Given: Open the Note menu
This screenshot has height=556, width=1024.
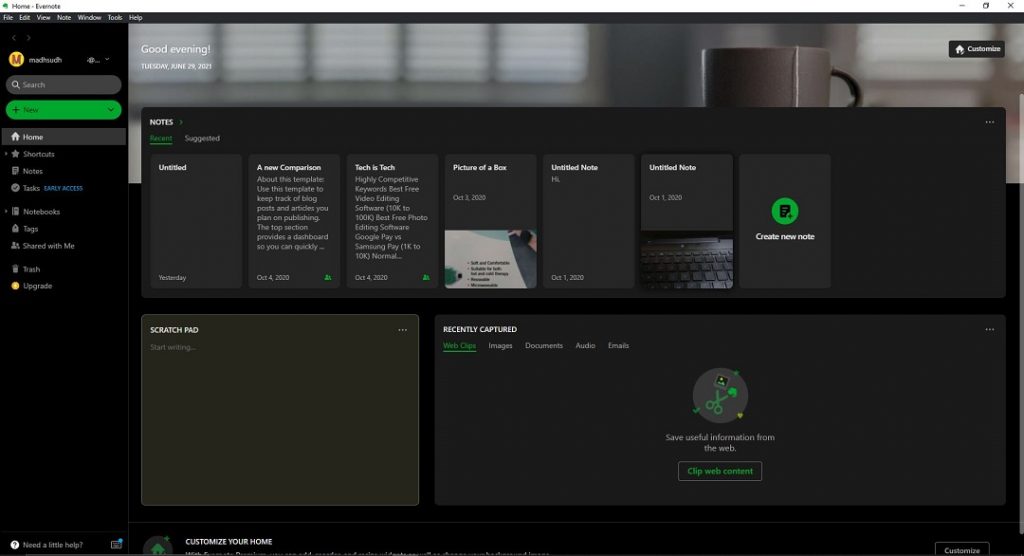Looking at the screenshot, I should point(63,18).
